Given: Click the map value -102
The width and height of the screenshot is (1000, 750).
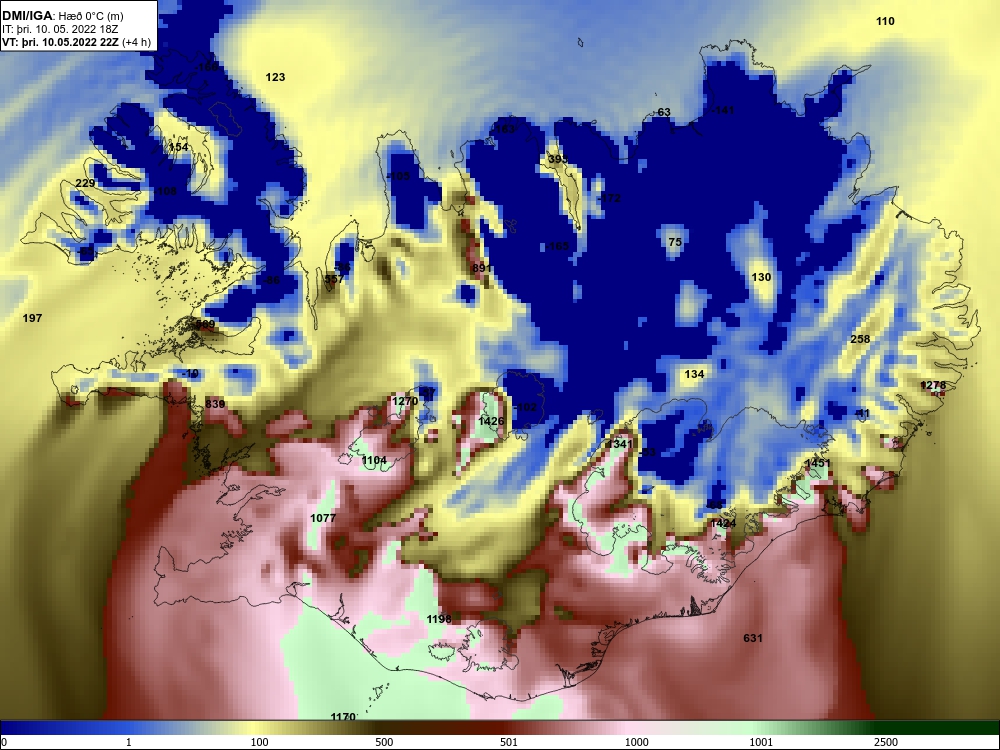Looking at the screenshot, I should tap(526, 408).
